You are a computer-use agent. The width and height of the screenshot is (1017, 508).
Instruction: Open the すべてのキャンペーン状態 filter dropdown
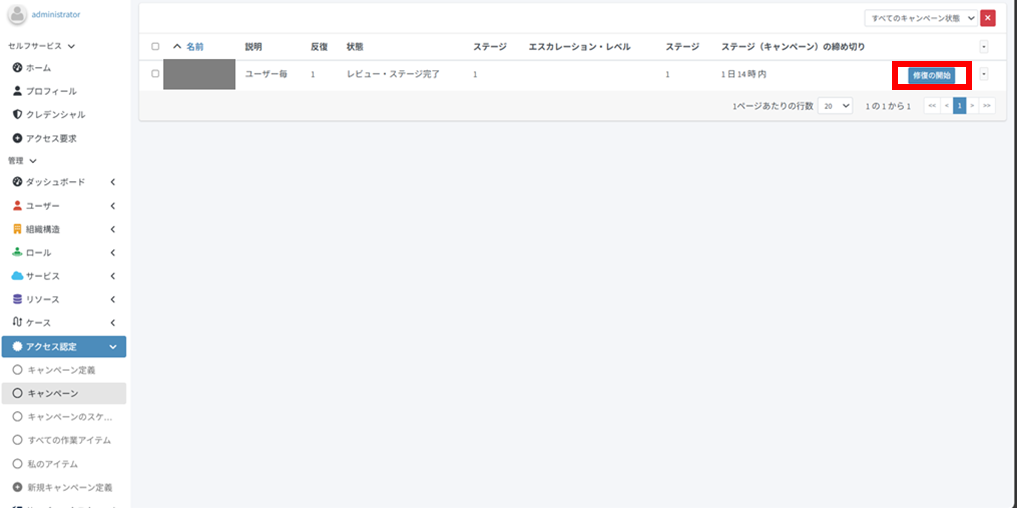coord(920,18)
